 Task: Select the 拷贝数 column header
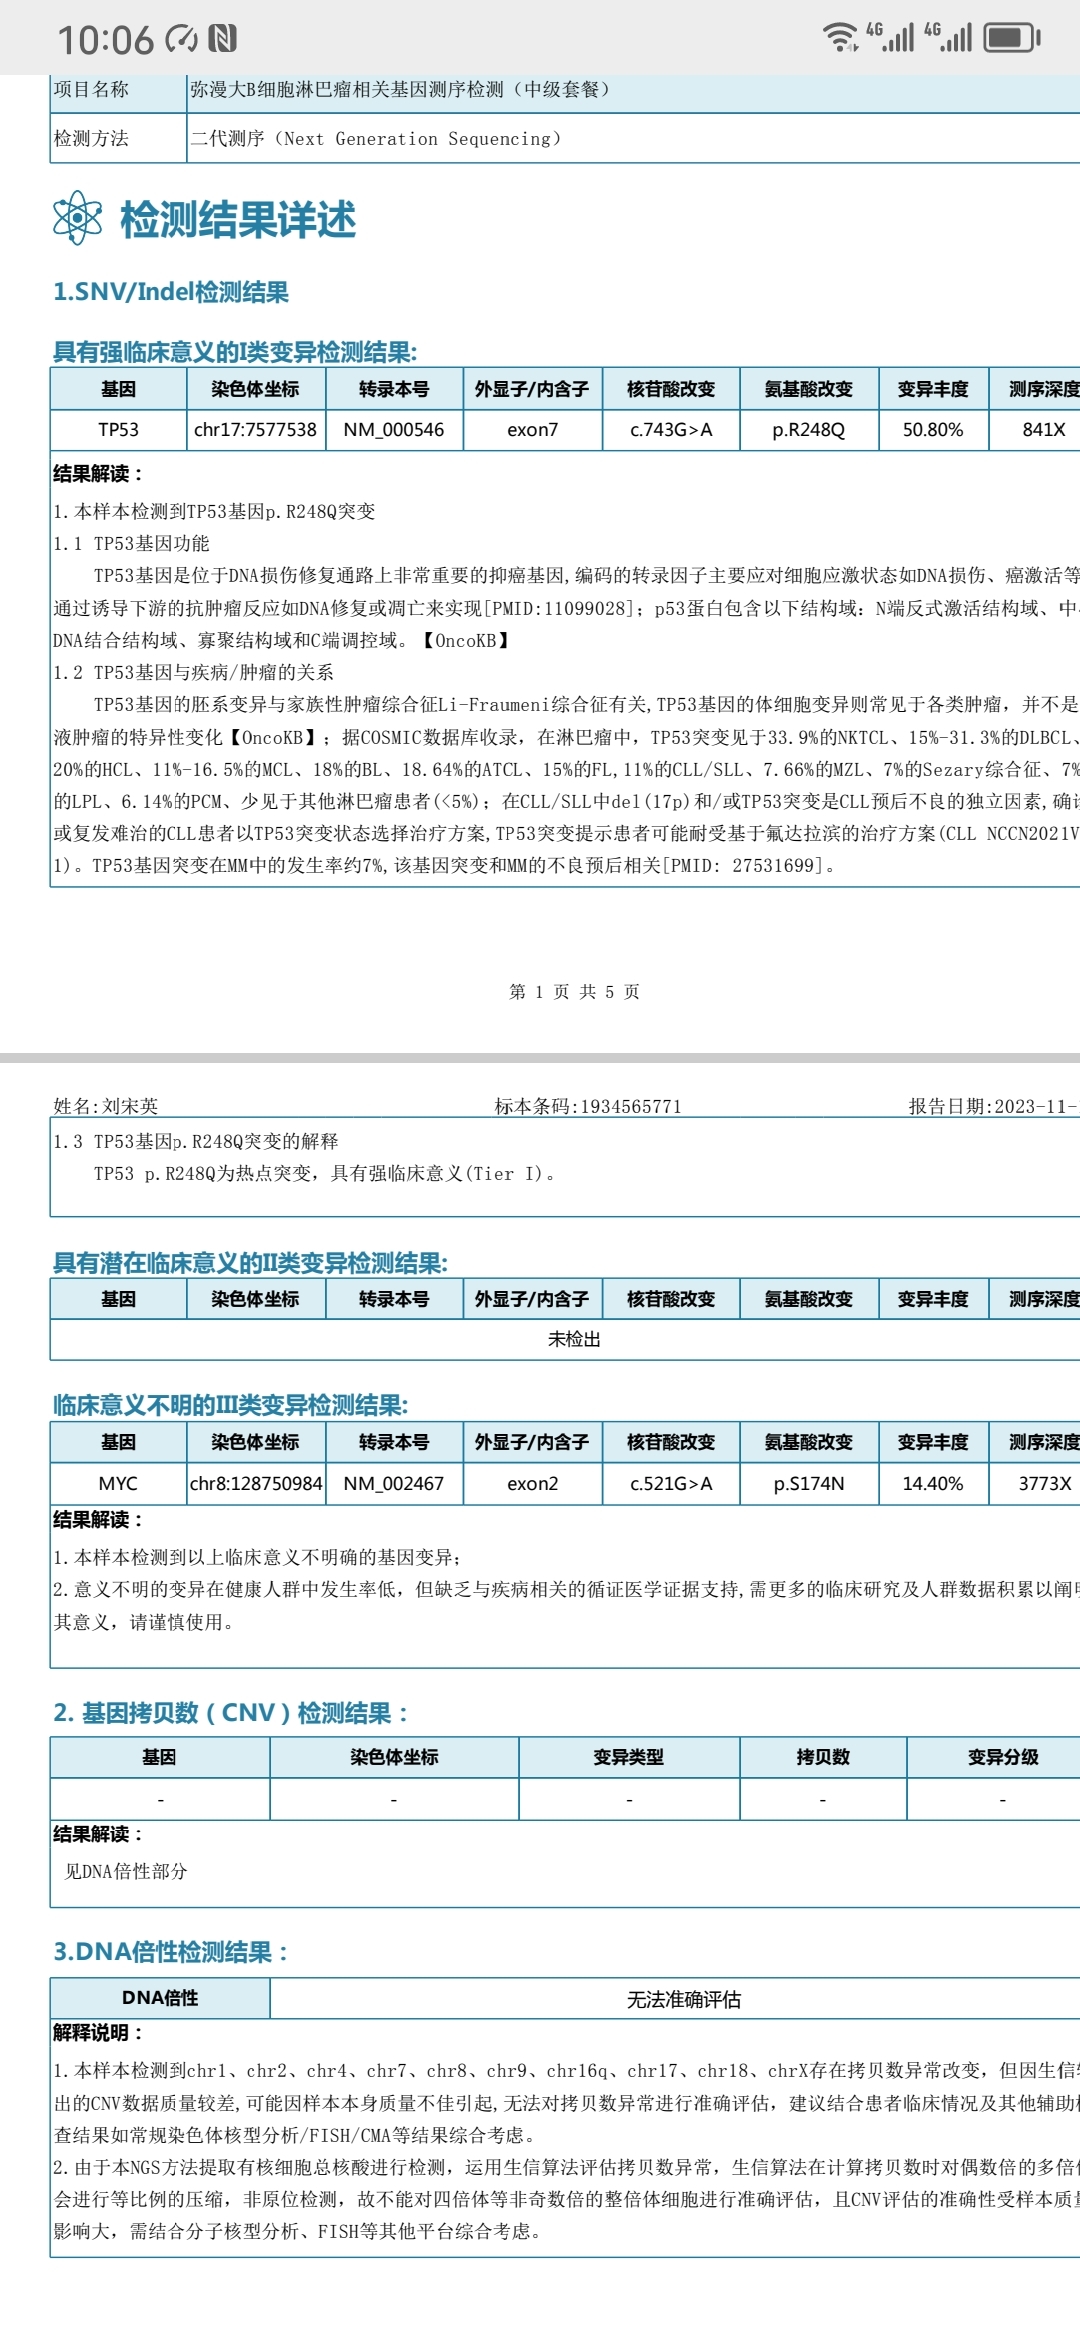click(823, 1757)
